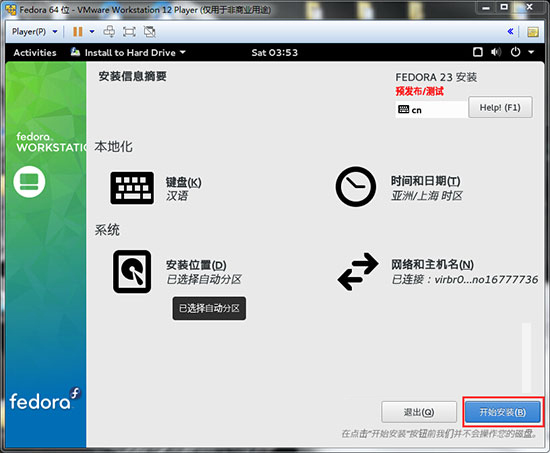Expand the system menu arrow

[531, 52]
